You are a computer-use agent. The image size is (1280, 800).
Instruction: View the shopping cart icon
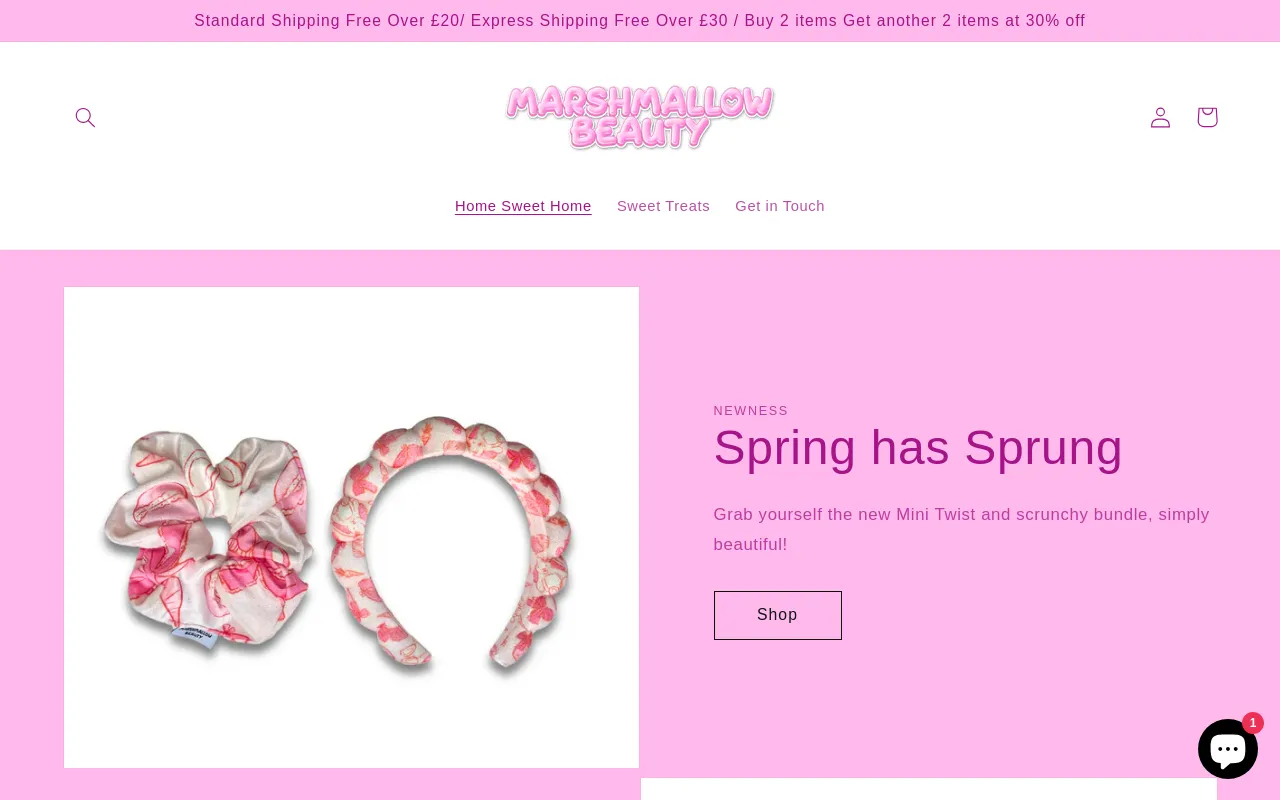(x=1207, y=117)
